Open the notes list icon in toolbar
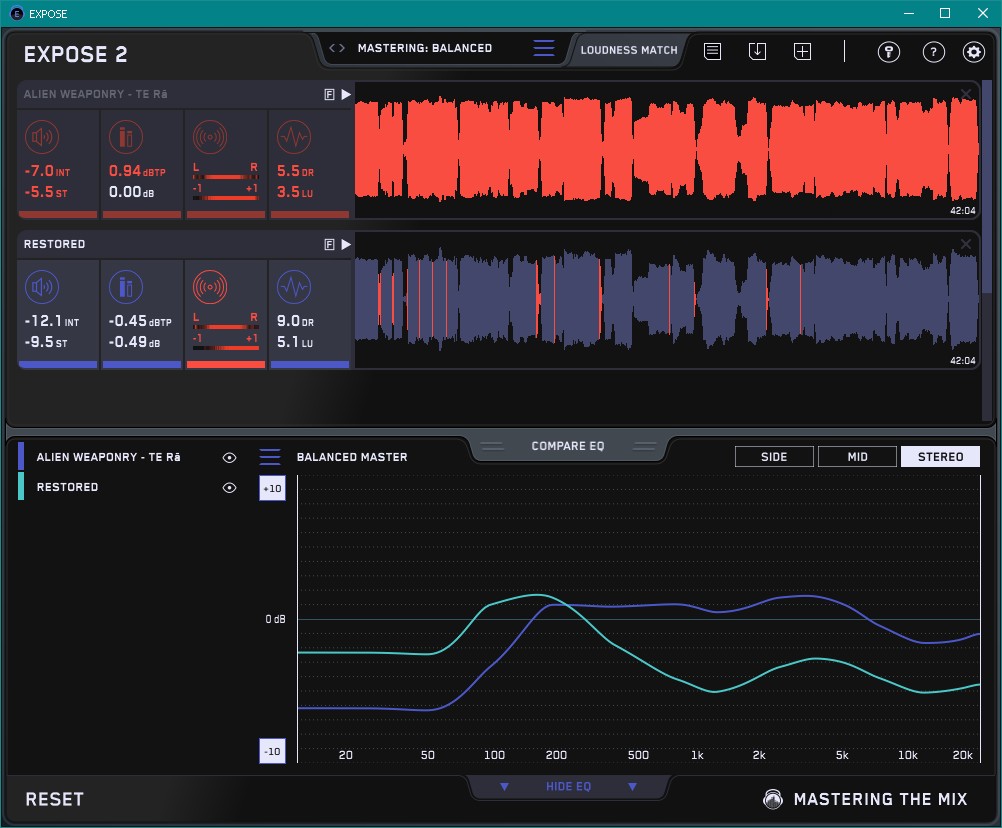 coord(712,51)
